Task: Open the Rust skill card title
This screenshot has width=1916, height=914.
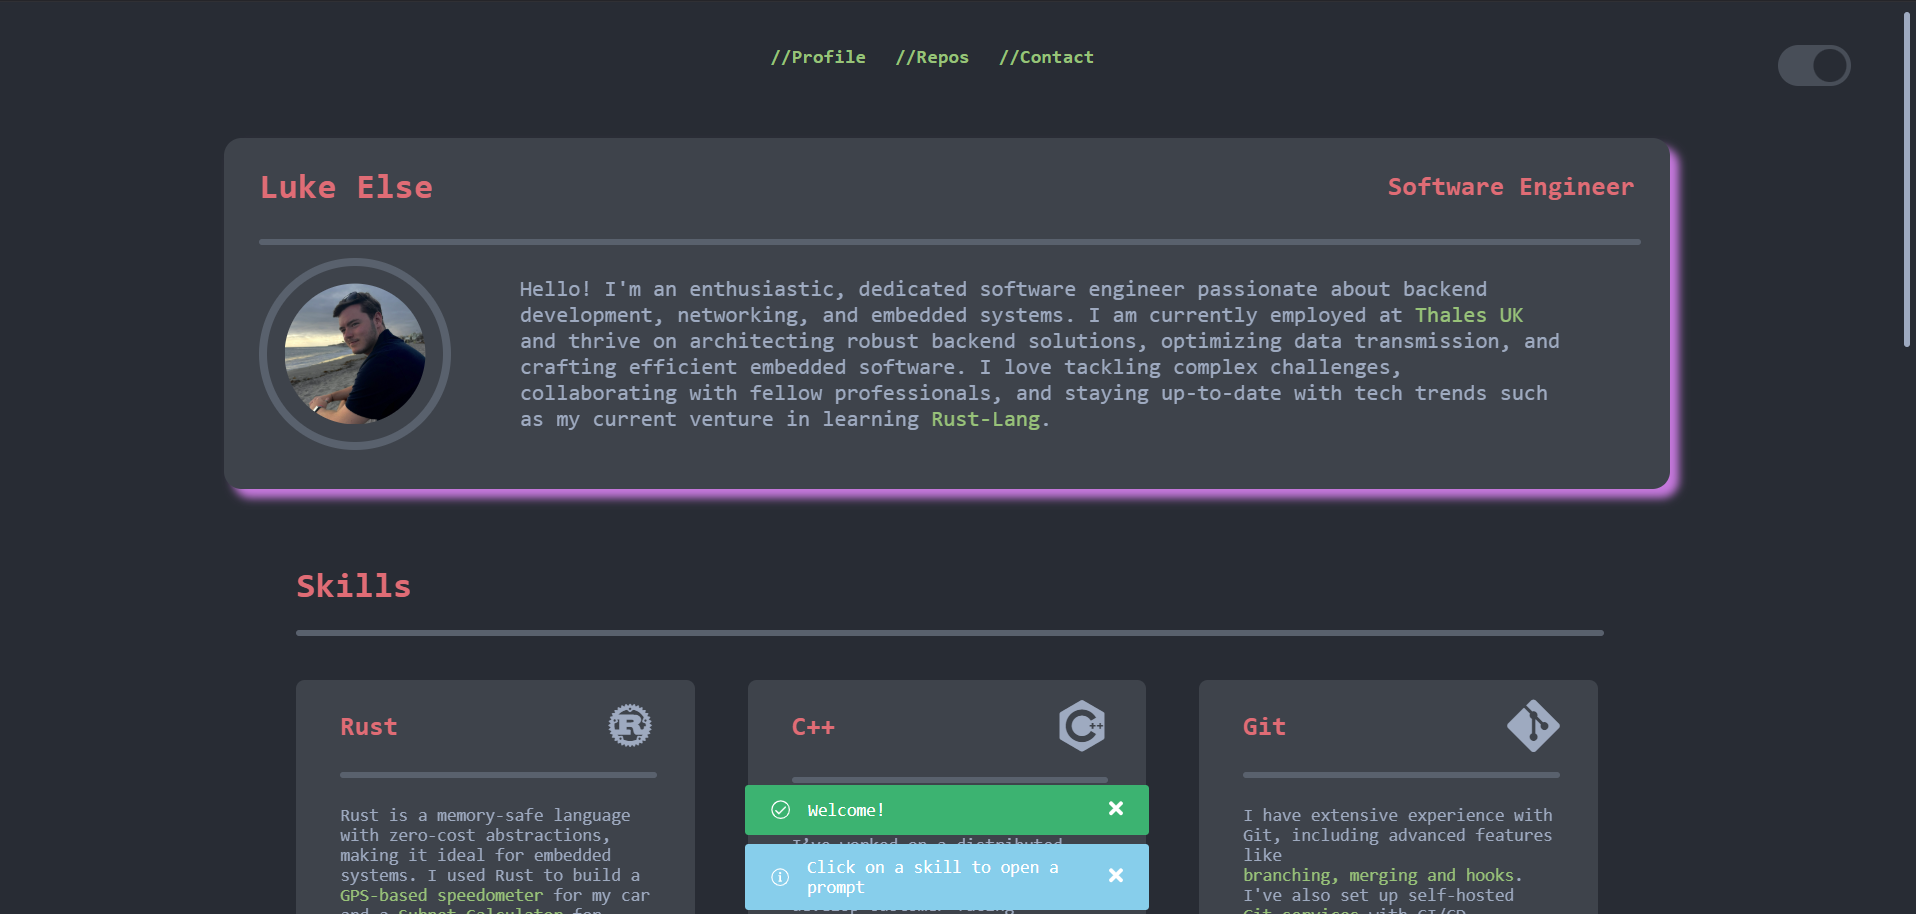Action: (x=369, y=727)
